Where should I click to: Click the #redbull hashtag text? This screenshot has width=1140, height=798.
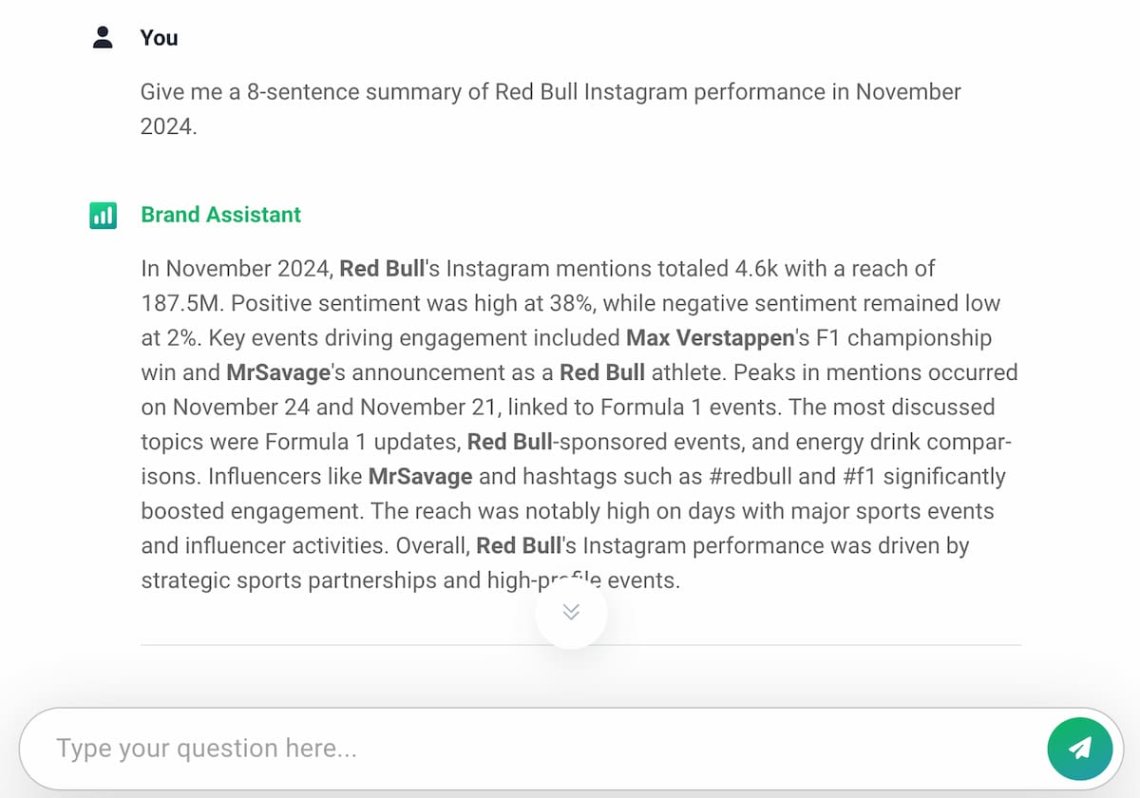(750, 477)
